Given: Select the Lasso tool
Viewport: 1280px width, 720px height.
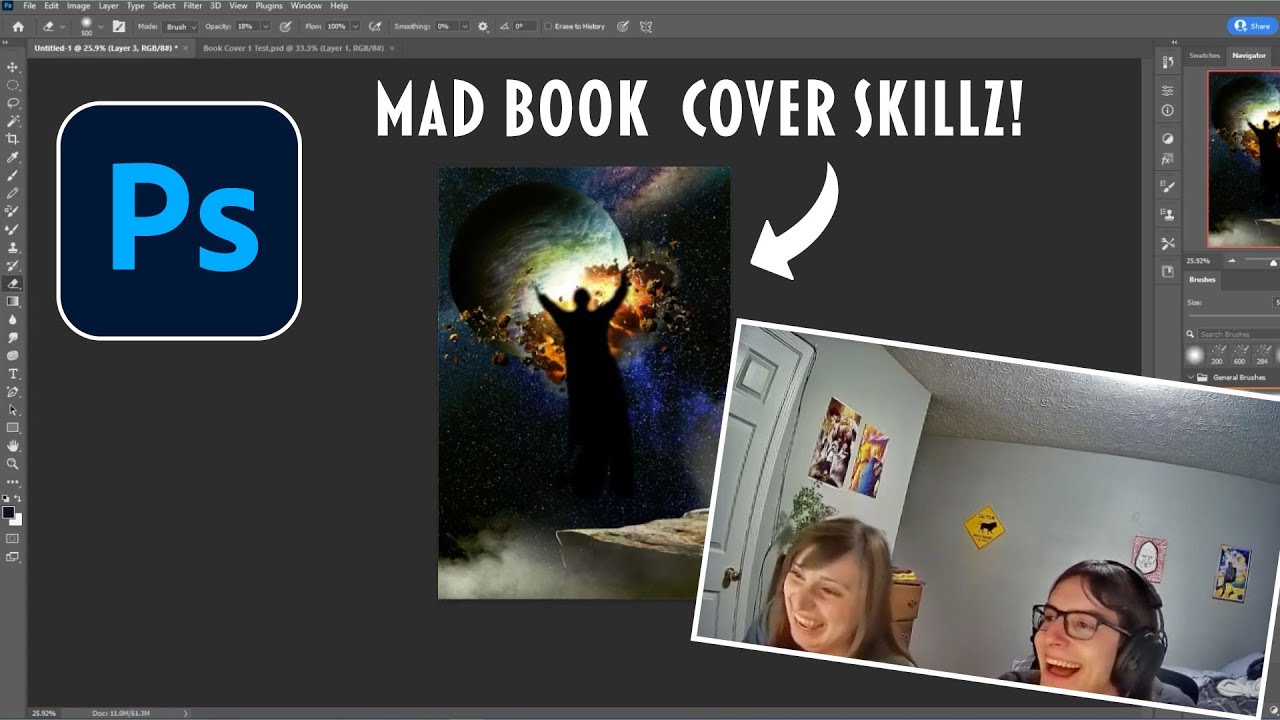Looking at the screenshot, I should (x=13, y=103).
